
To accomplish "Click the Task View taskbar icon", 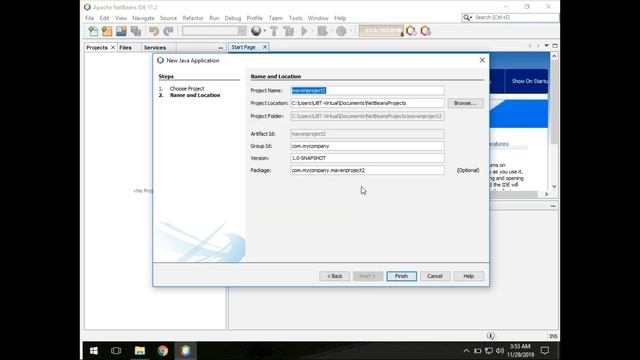I will click(x=116, y=351).
